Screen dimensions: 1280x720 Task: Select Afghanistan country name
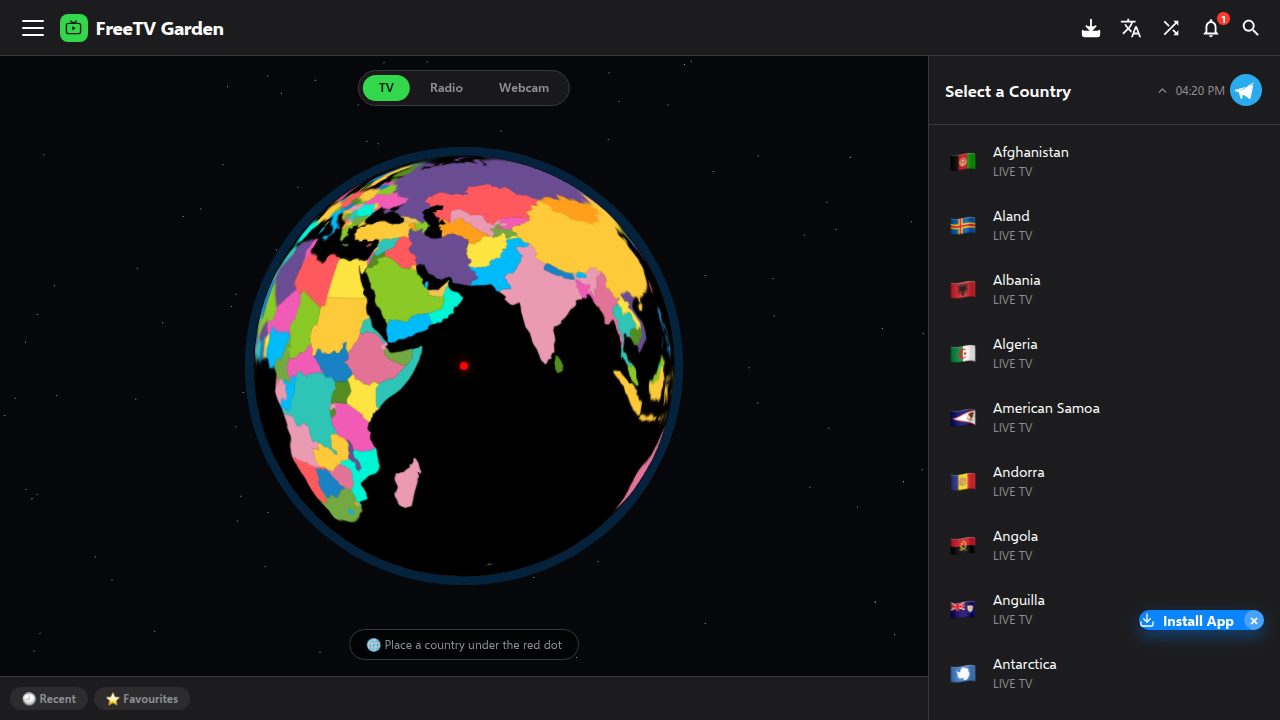(x=1030, y=152)
